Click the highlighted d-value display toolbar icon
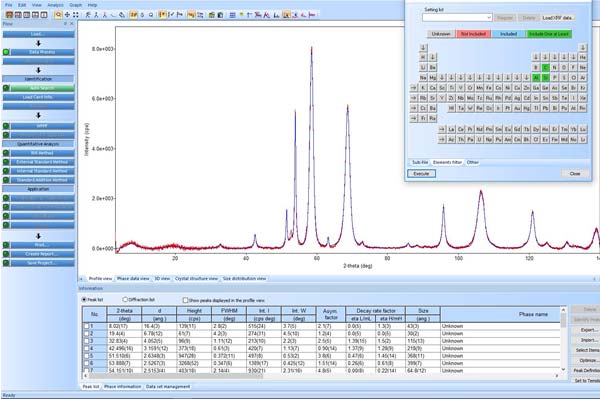The image size is (600, 400). pos(133,15)
